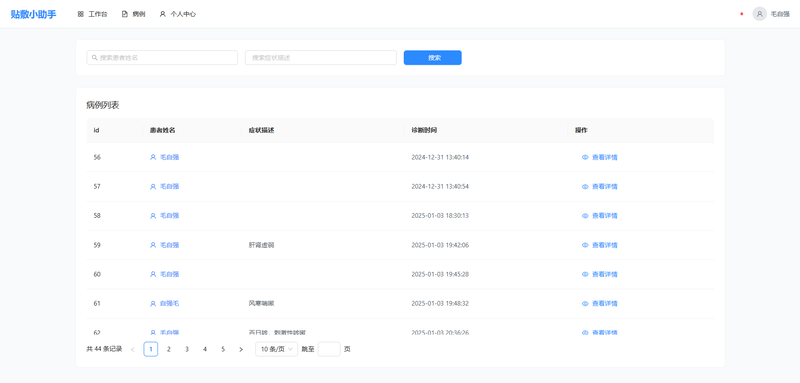Click the id cell 59

(x=97, y=245)
